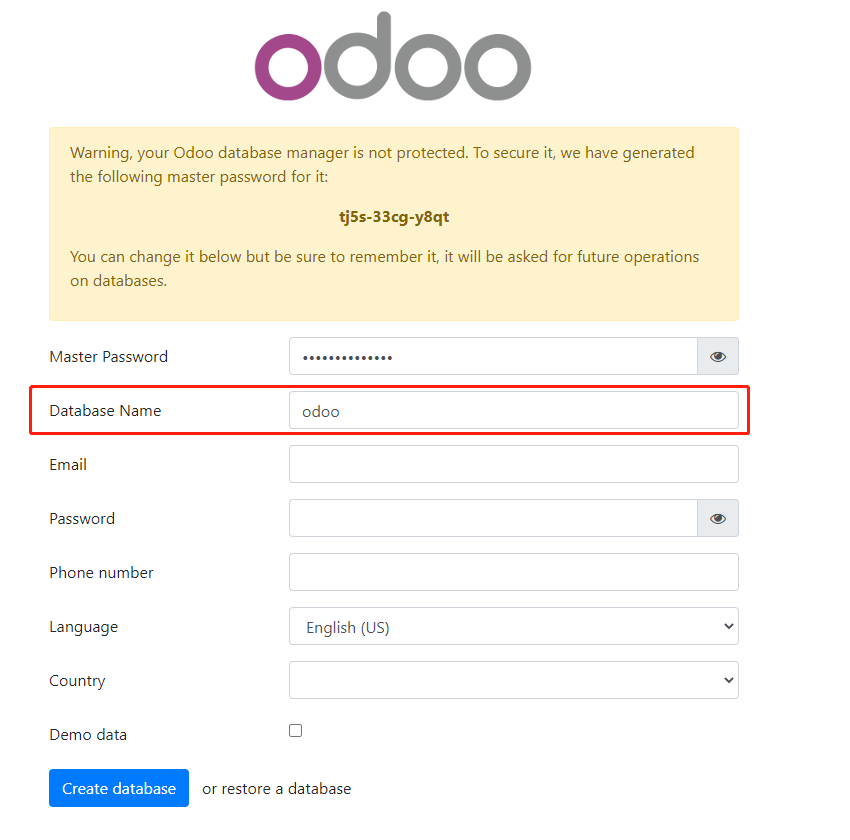Enable the Demo data checkbox
Image resolution: width=850 pixels, height=840 pixels.
point(295,730)
